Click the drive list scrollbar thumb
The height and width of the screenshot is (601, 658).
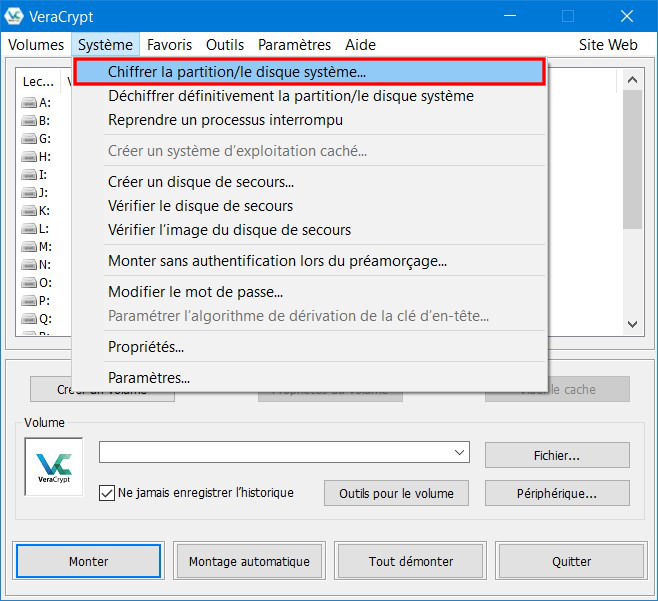(x=632, y=159)
